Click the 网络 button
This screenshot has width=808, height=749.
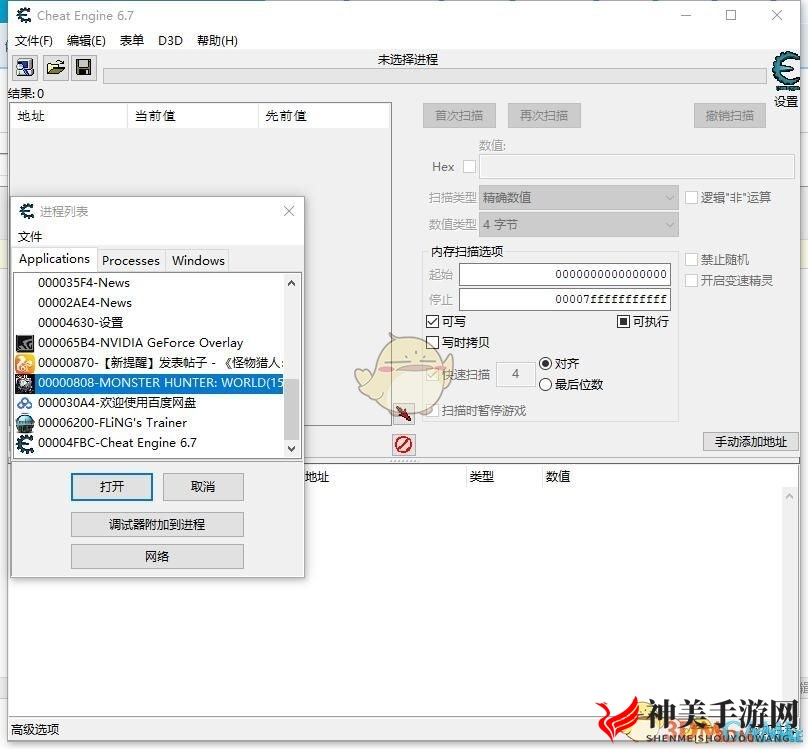[157, 556]
